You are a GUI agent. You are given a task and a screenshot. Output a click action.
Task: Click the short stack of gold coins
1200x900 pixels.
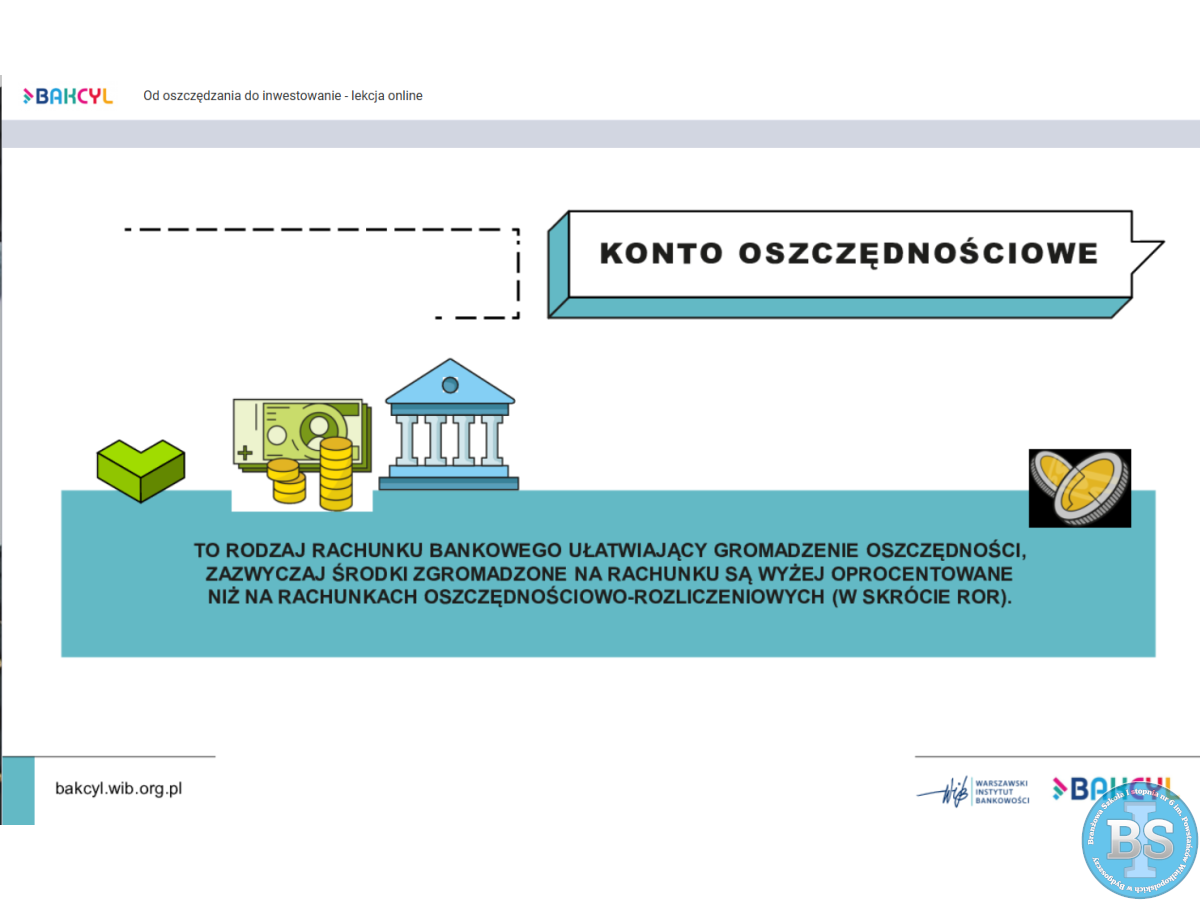click(287, 481)
